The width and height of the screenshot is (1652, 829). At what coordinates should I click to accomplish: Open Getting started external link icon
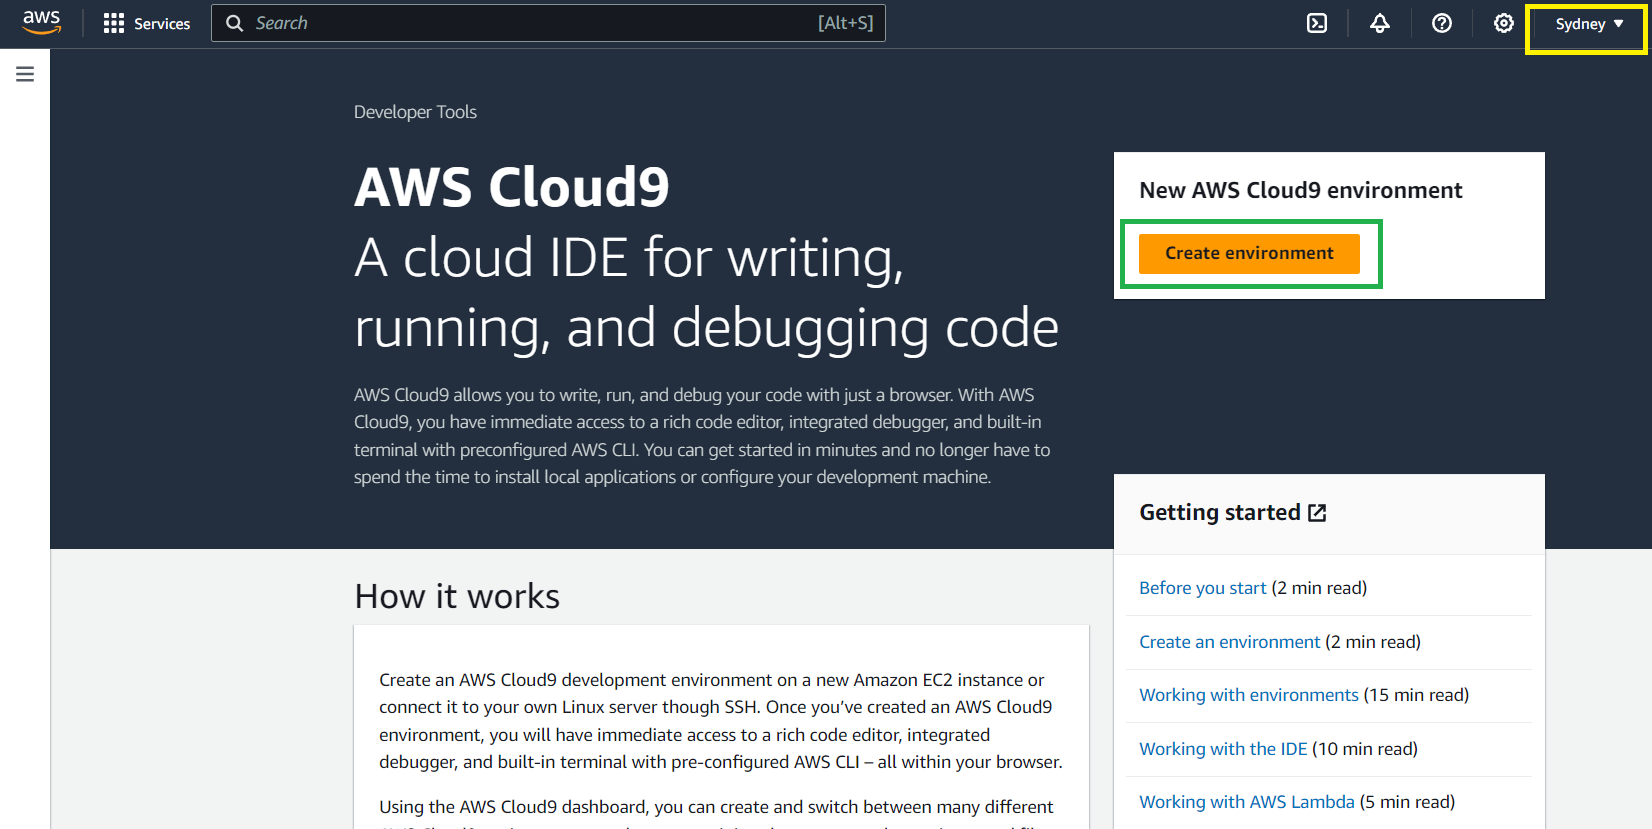(x=1318, y=513)
